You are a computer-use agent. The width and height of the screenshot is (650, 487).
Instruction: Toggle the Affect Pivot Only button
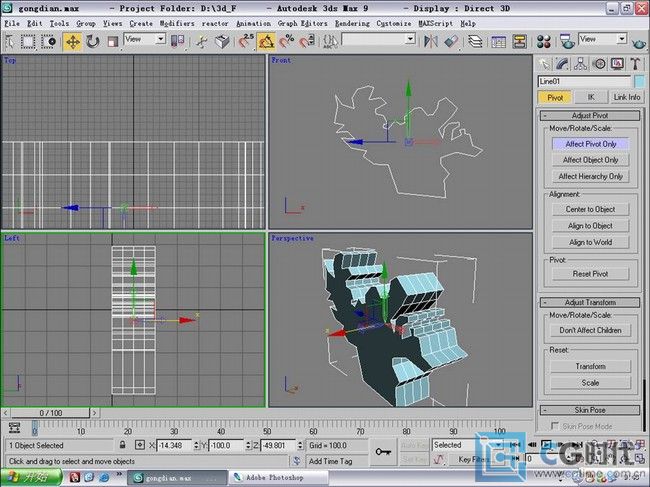point(591,144)
